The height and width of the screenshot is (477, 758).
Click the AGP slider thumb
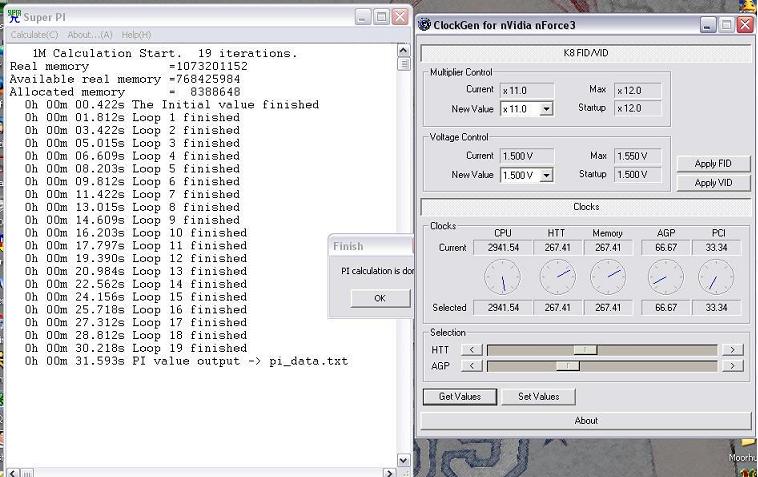(568, 366)
